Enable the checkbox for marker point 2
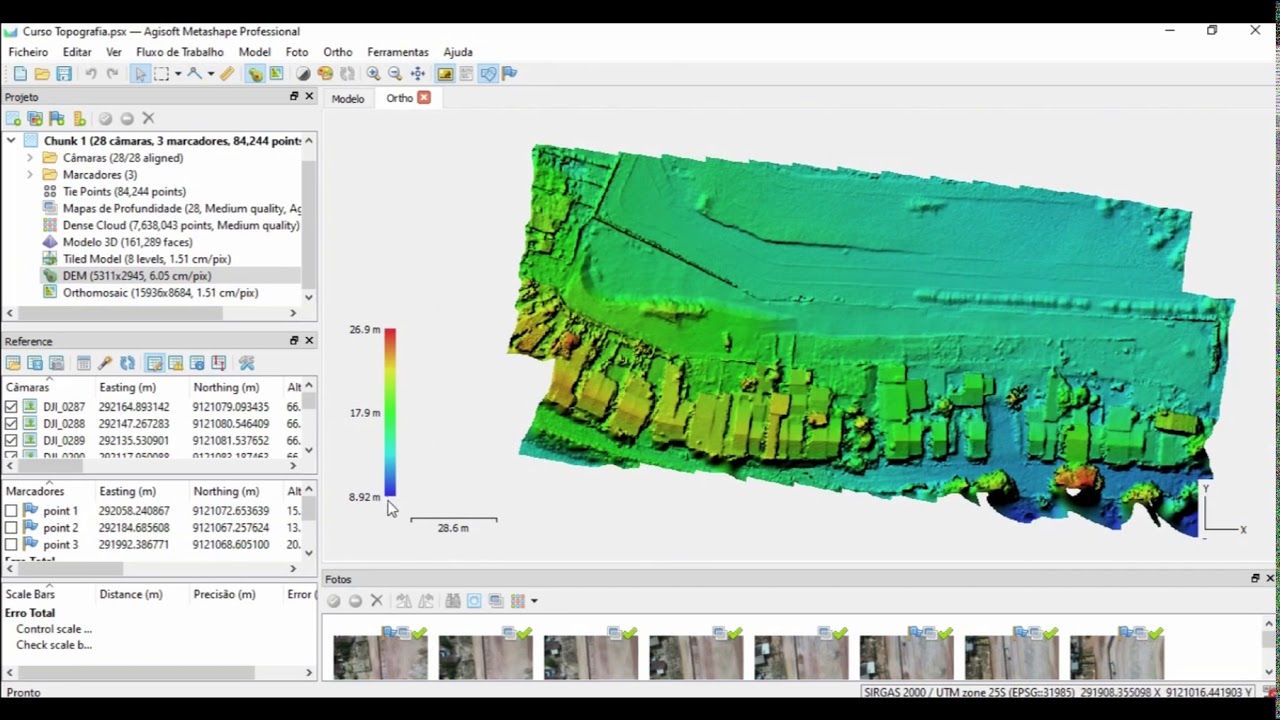 point(11,528)
